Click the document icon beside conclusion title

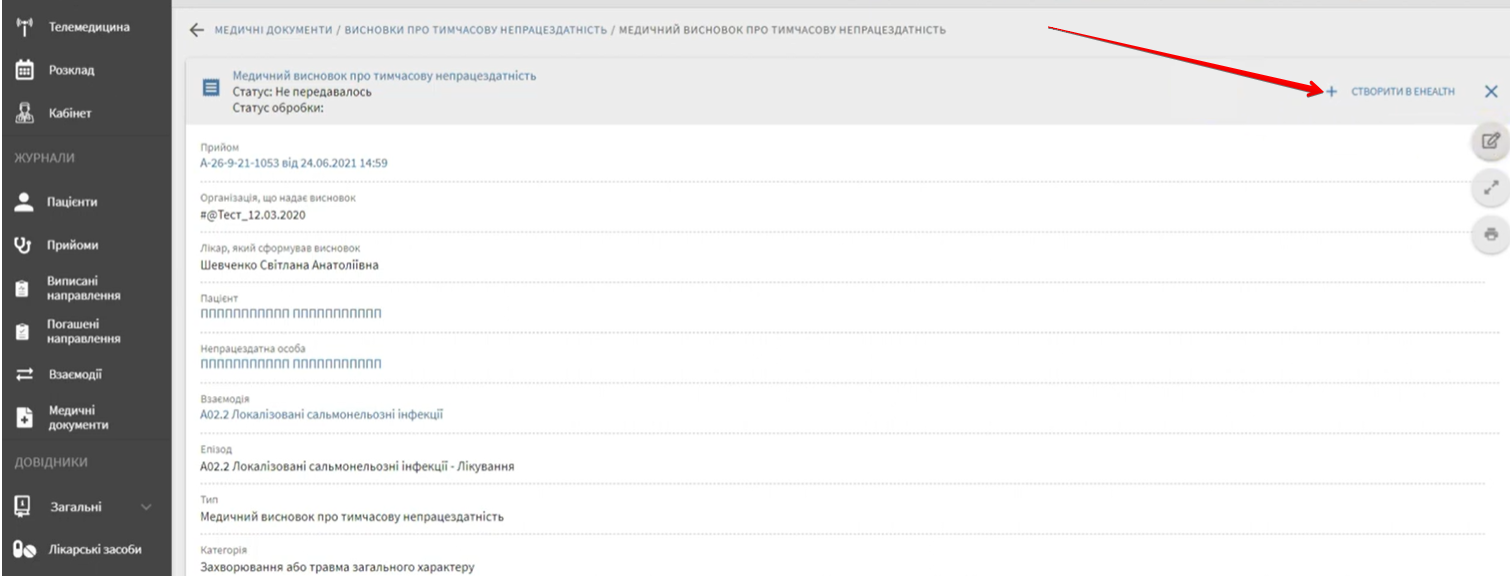tap(211, 88)
